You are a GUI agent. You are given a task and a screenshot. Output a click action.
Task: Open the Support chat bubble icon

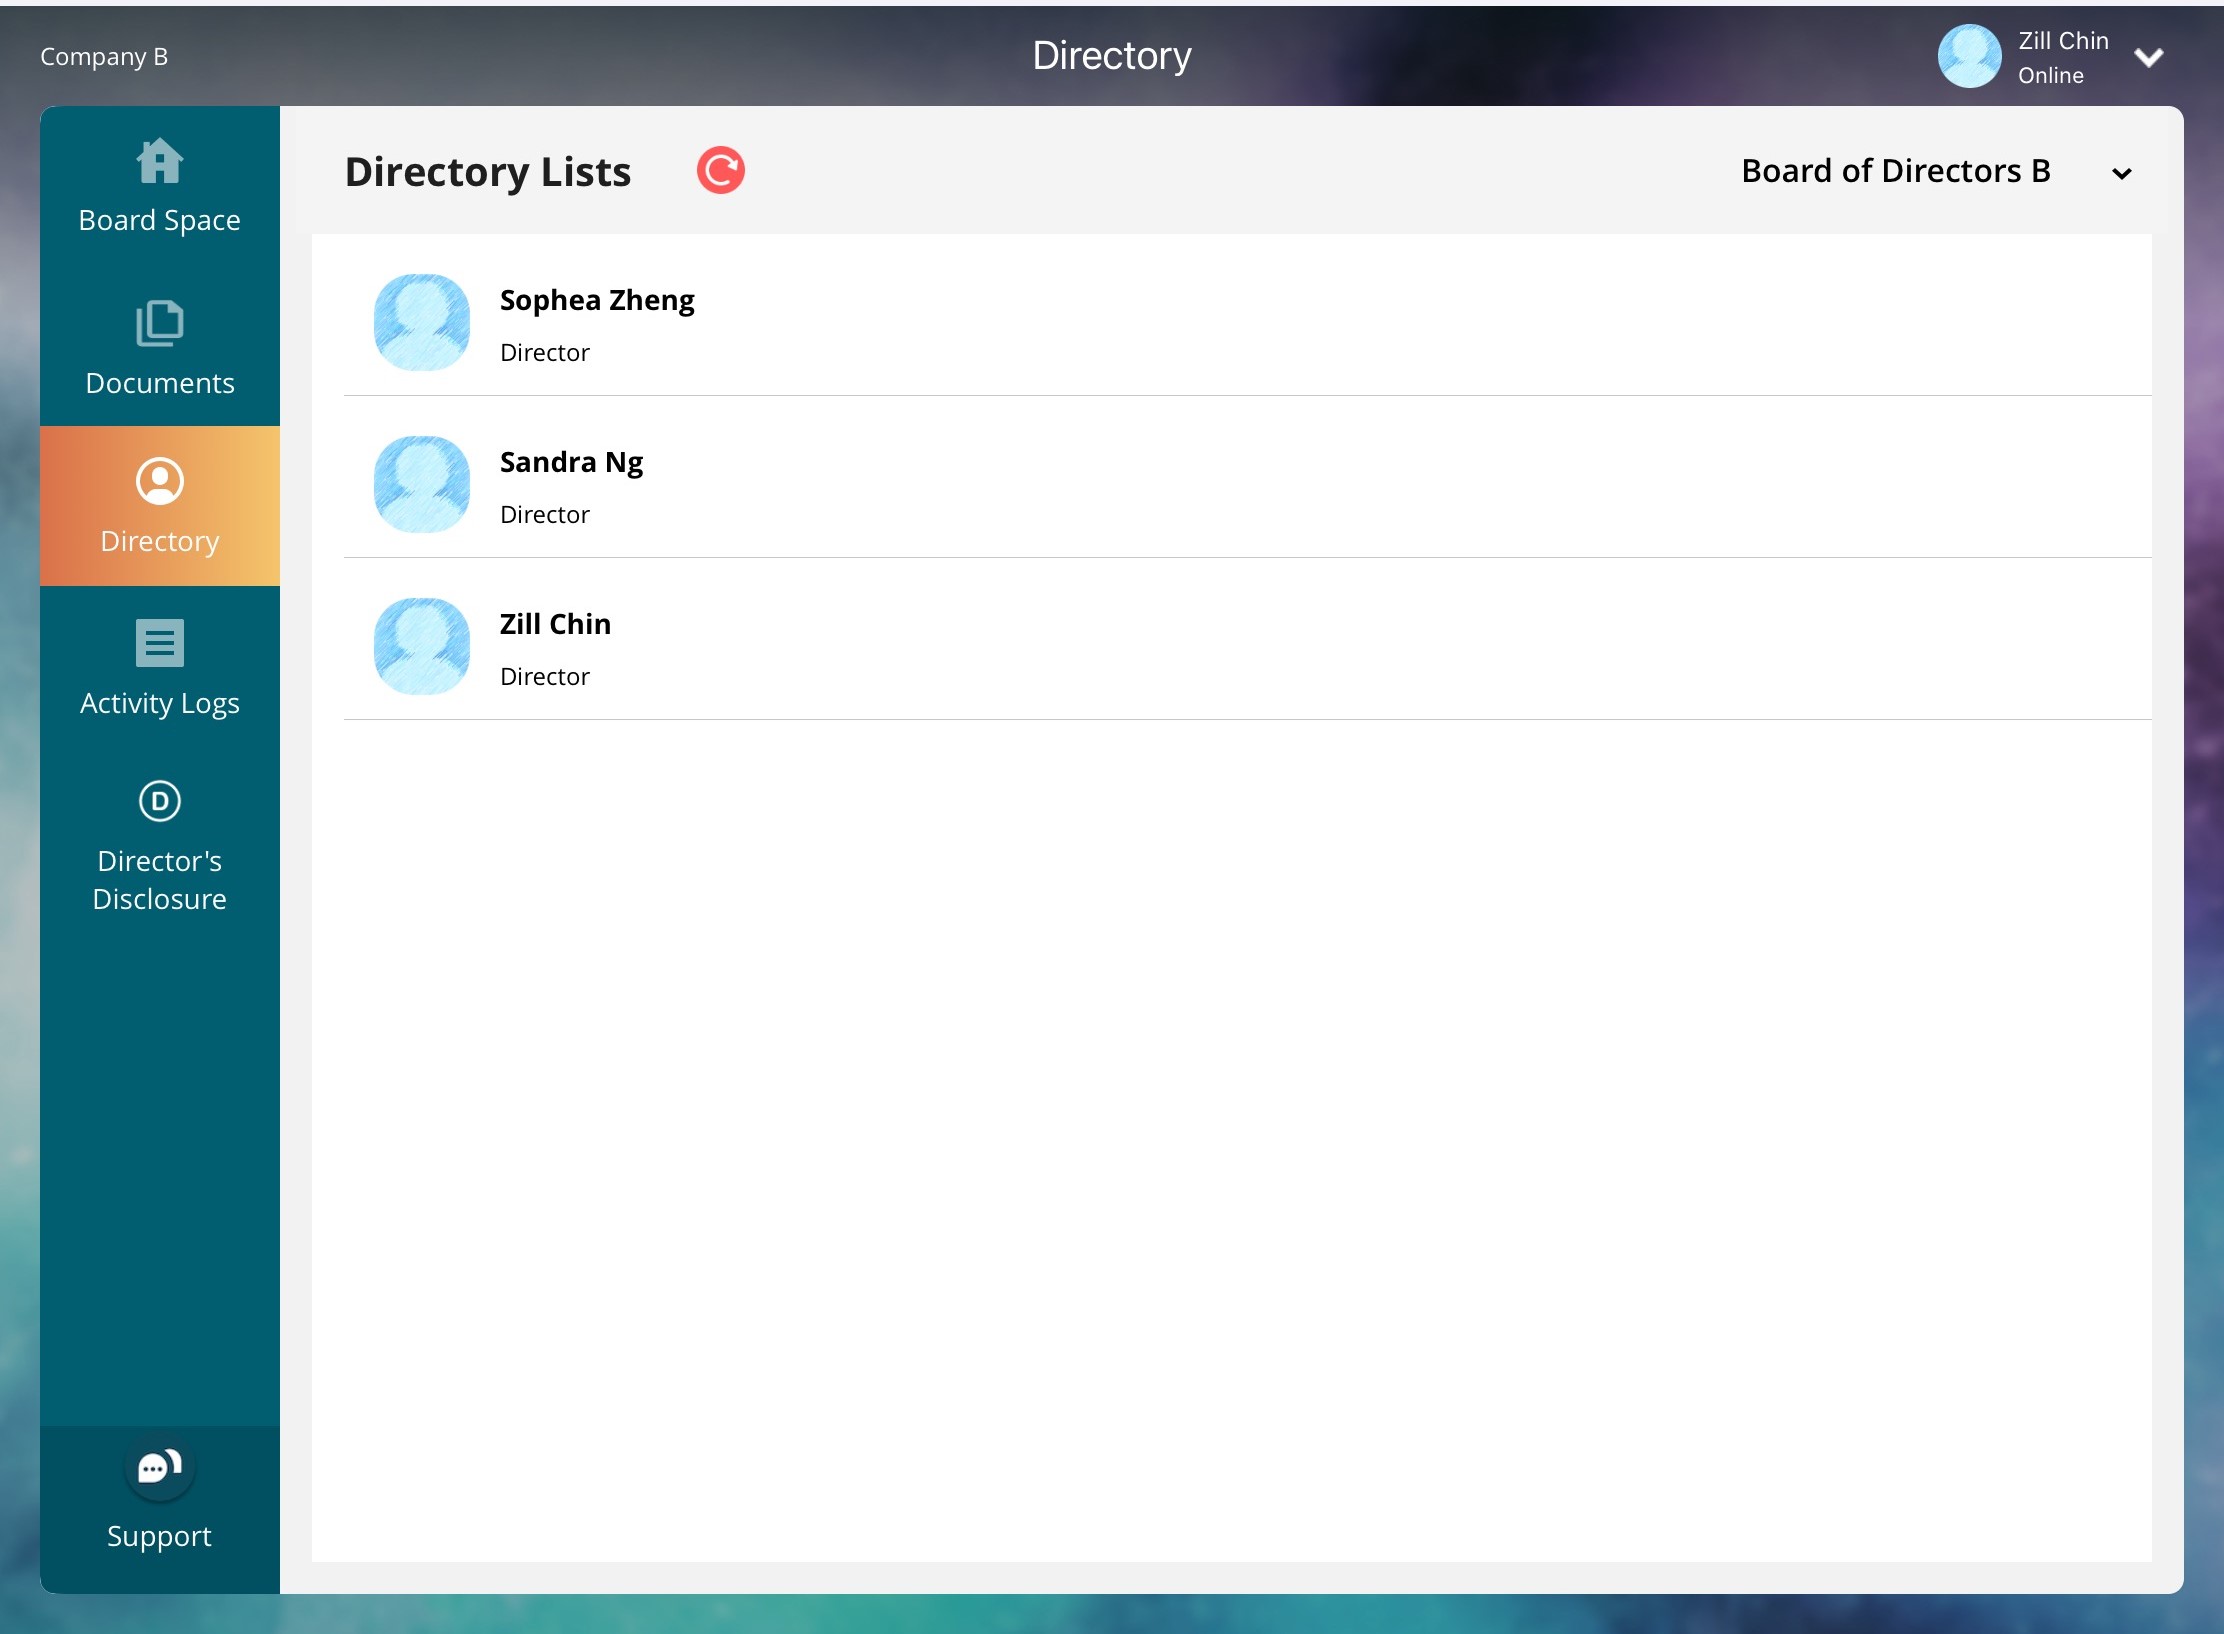159,1467
